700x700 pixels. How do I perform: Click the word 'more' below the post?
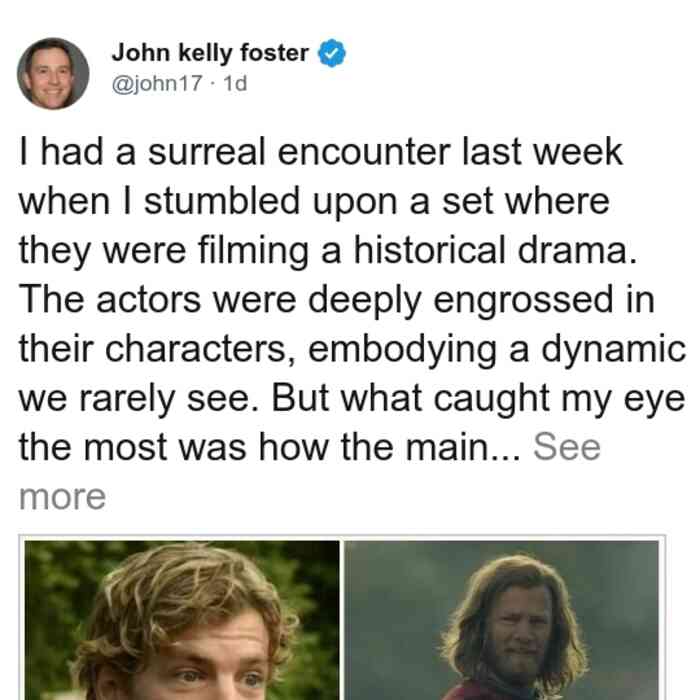pos(62,497)
